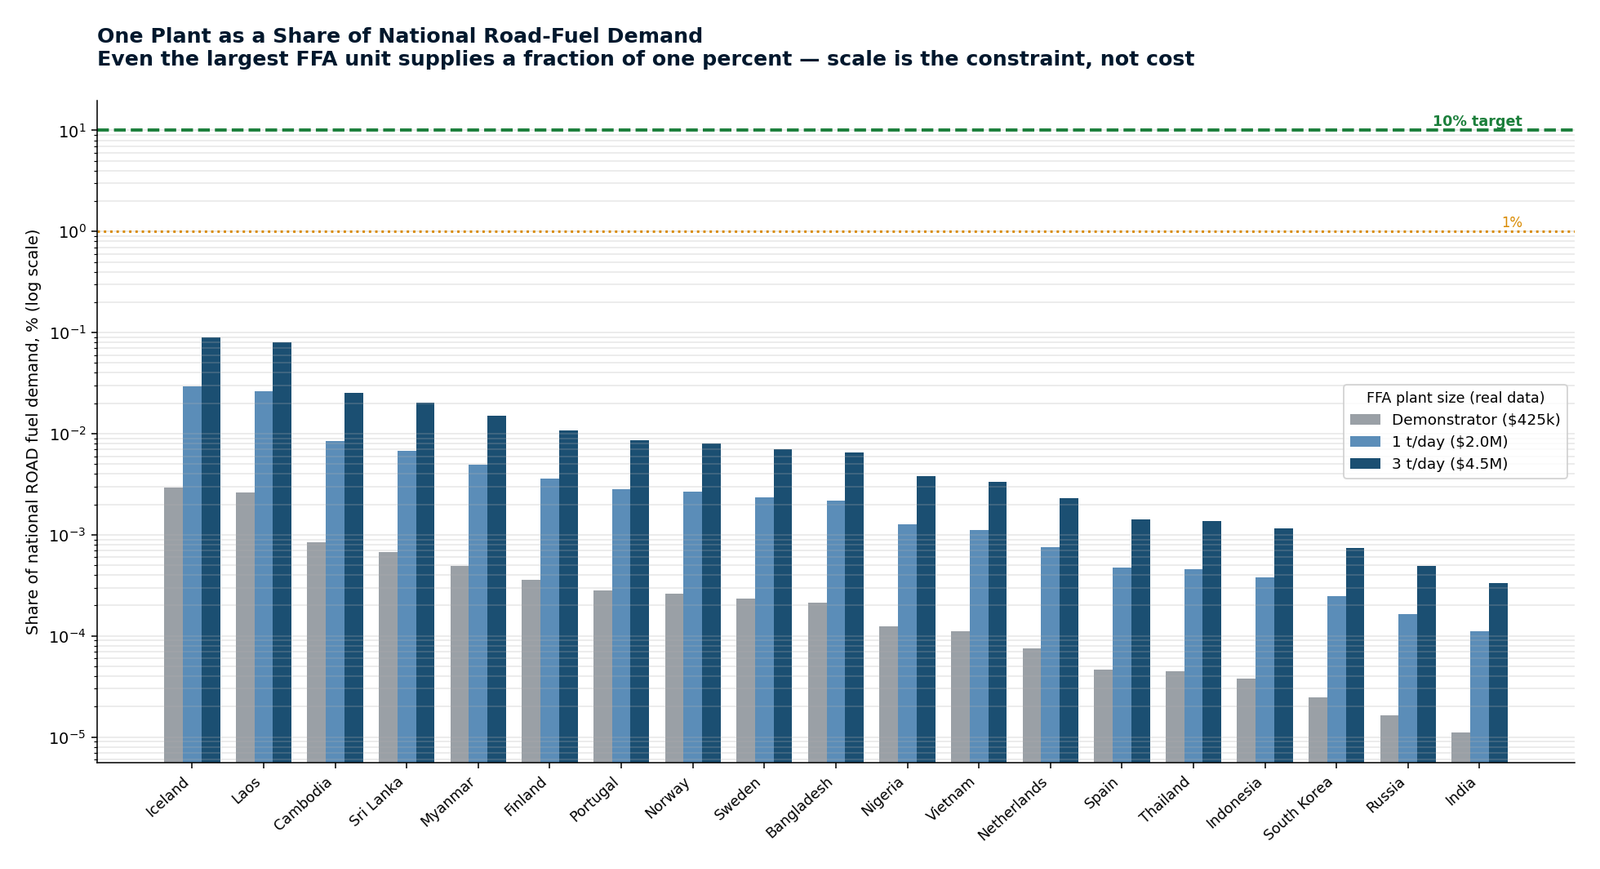Click Nigeria's light blue 1 t/day bar
This screenshot has height=869, width=1600.
[x=907, y=643]
